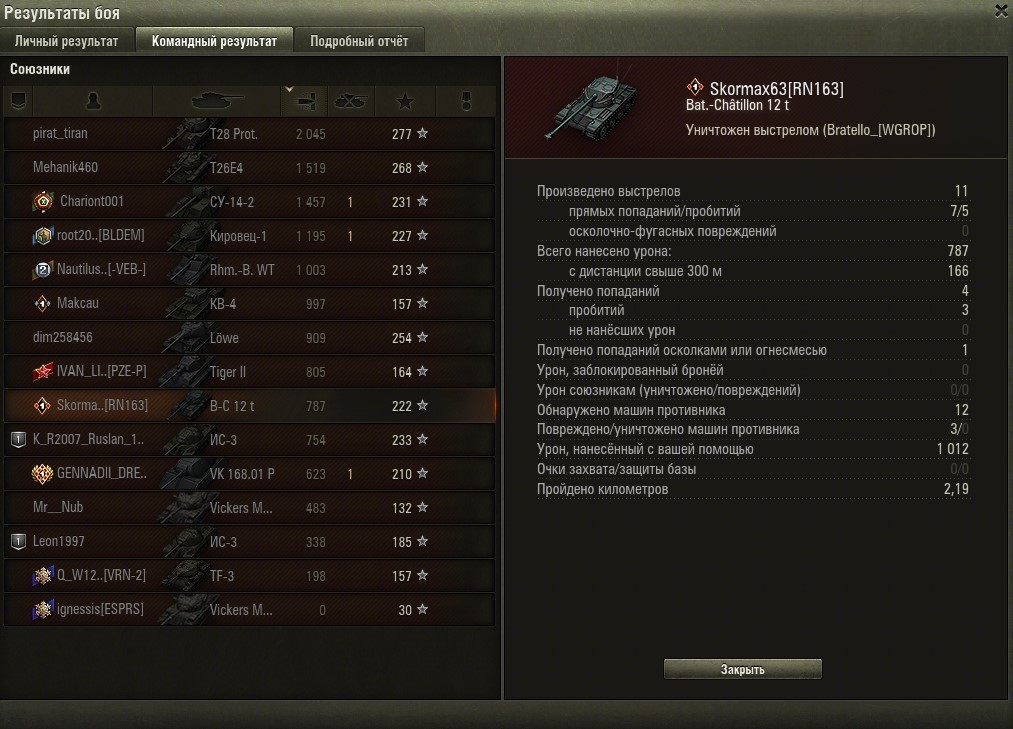
Task: Select dim258456 Löwe player row
Action: tap(249, 337)
